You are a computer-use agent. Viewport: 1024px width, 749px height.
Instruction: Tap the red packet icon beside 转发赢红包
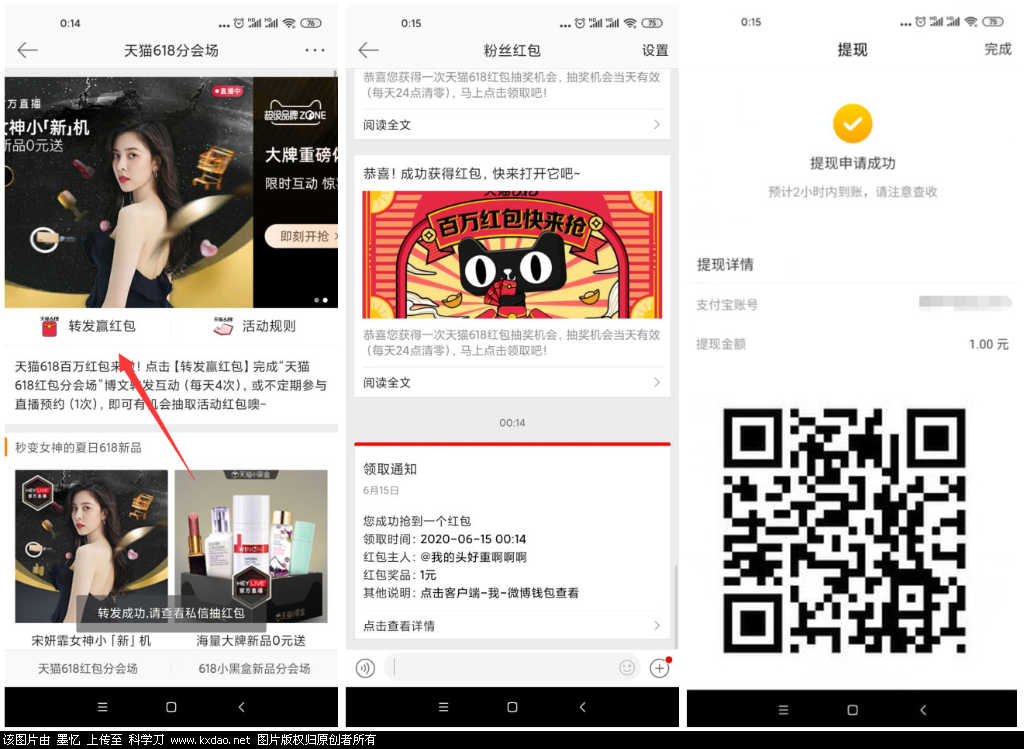(49, 326)
